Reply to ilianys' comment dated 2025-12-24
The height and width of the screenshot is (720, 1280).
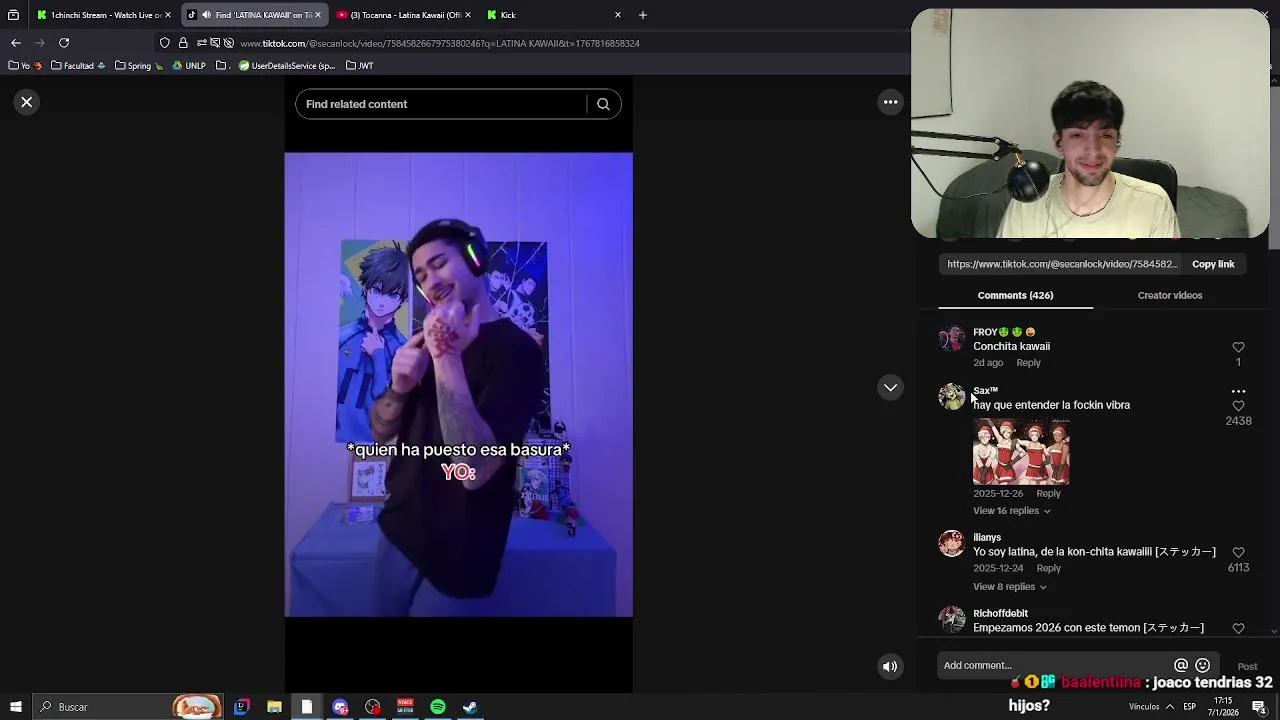coord(1048,568)
